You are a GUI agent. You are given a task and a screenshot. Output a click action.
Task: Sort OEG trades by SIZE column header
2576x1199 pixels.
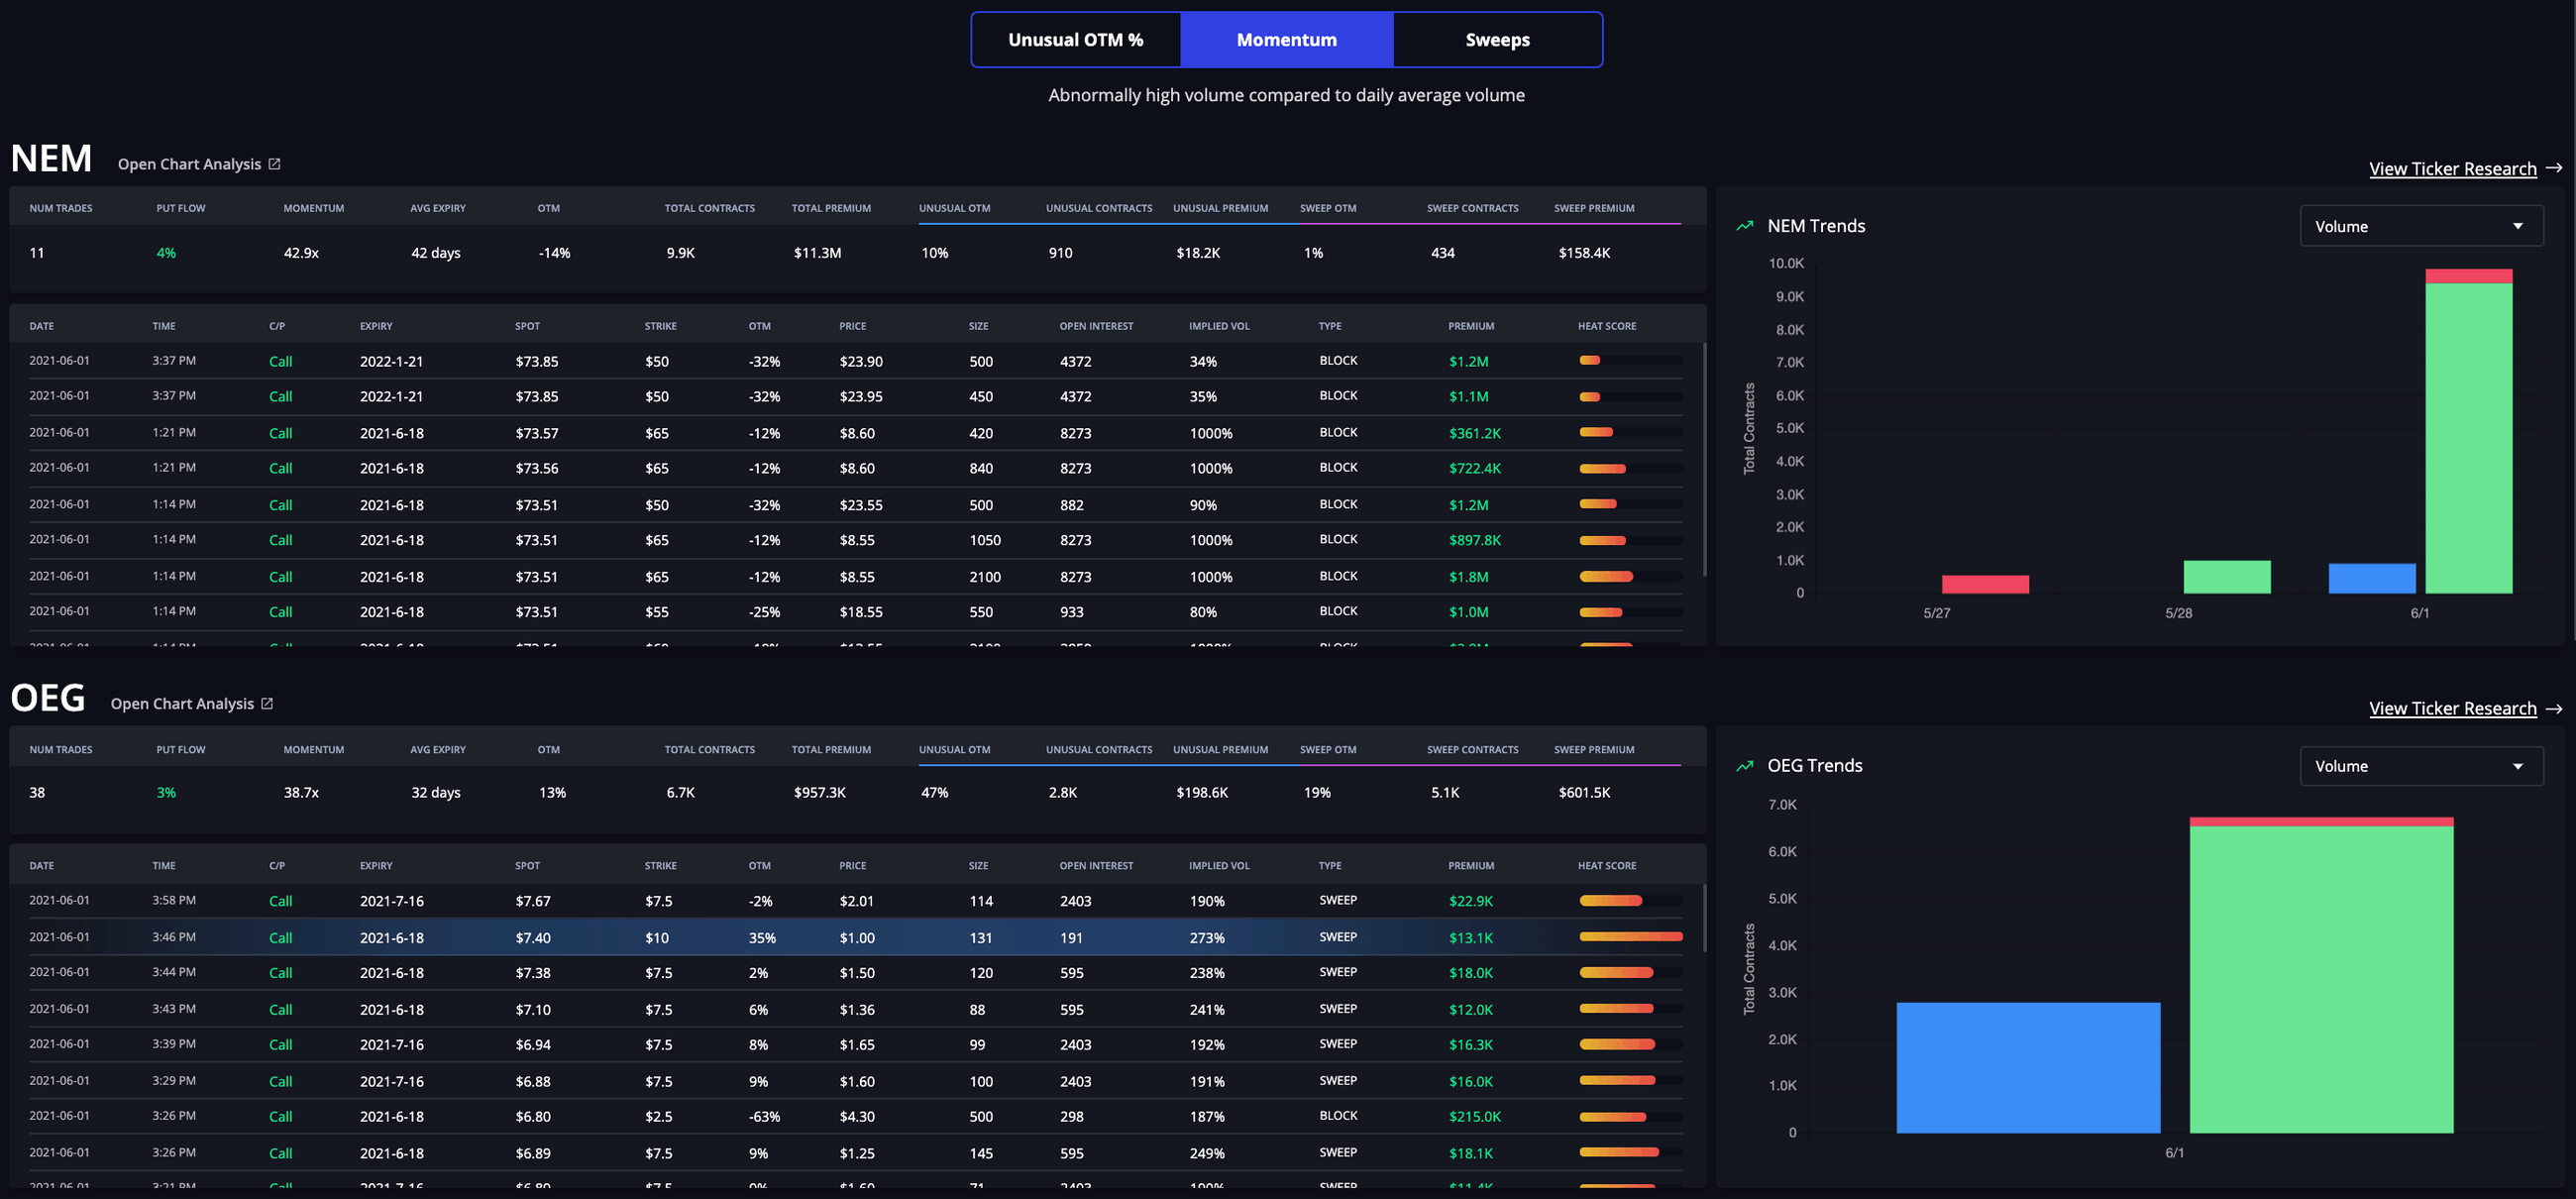(978, 866)
